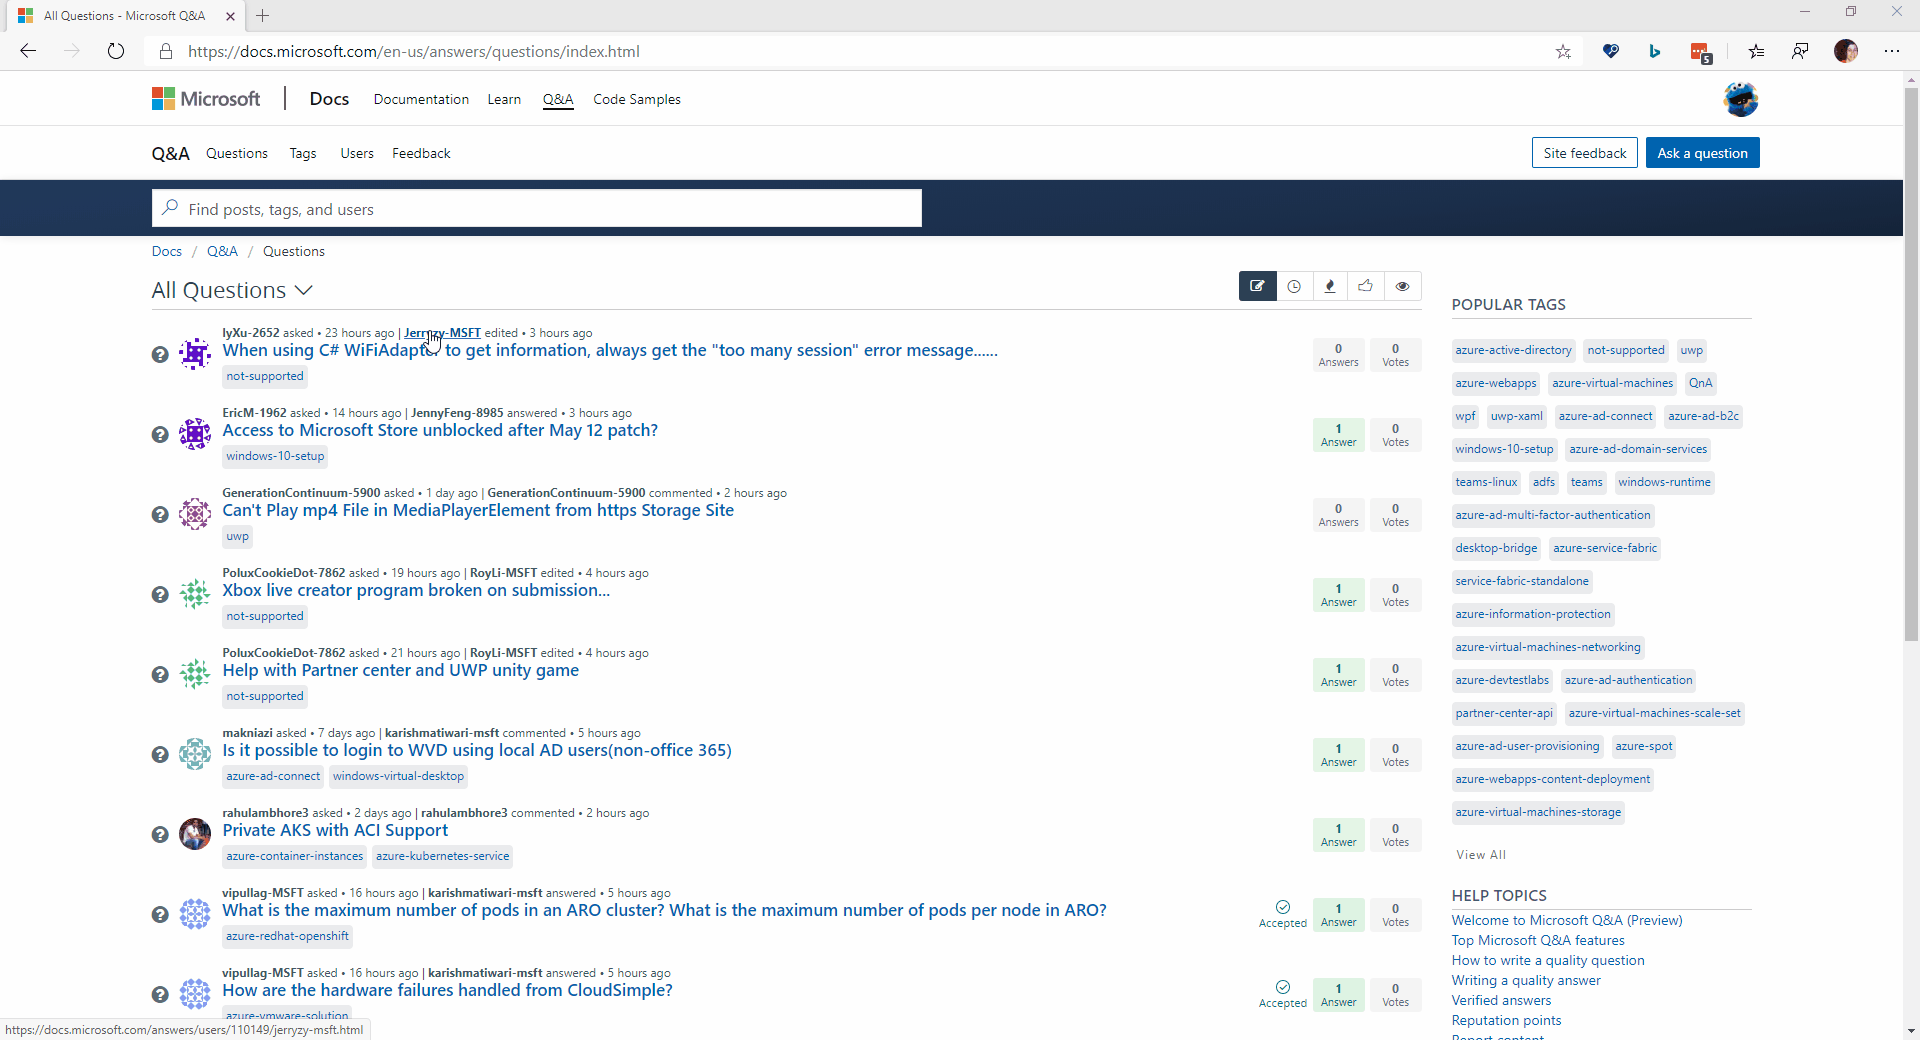Click View All under Popular Tags
Image resolution: width=1920 pixels, height=1040 pixels.
coord(1481,855)
